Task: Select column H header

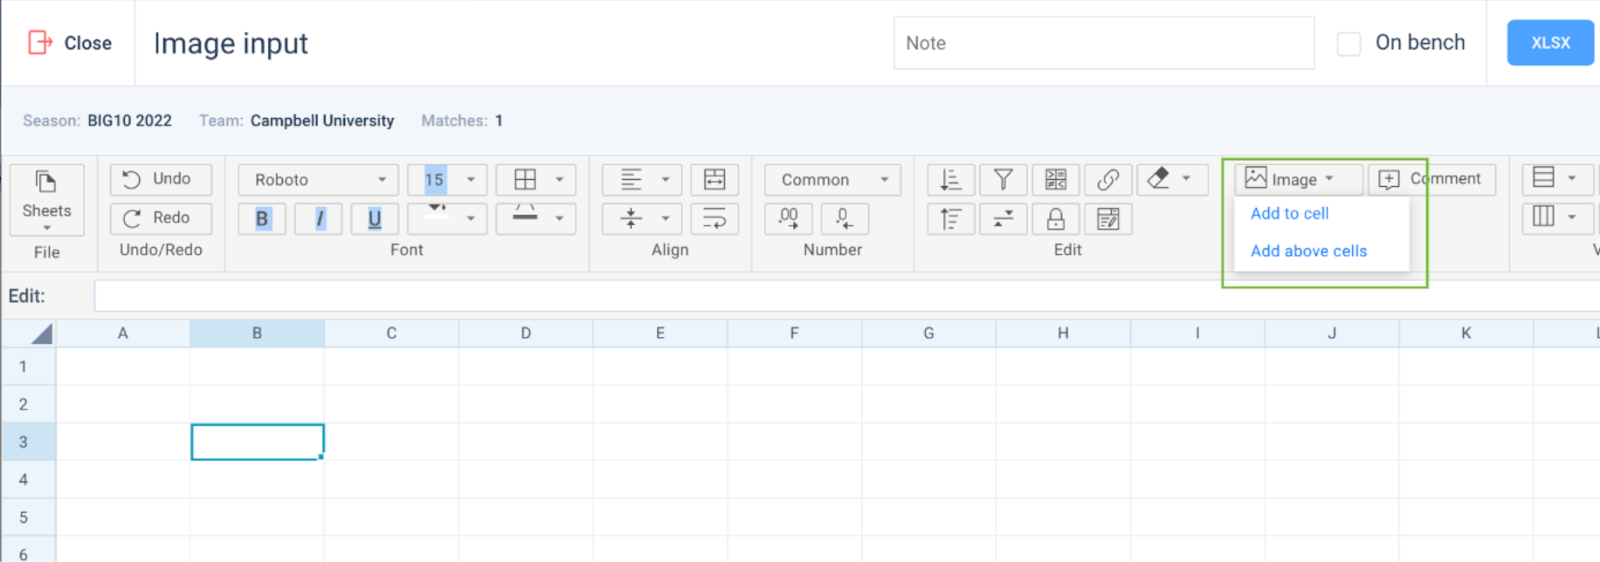Action: coord(1063,333)
